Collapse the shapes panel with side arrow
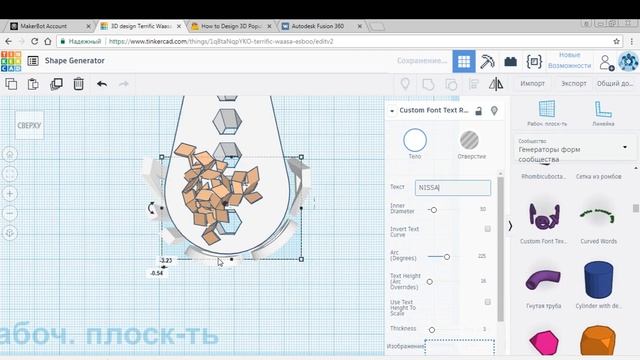Viewport: 640px width, 360px height. tap(510, 226)
